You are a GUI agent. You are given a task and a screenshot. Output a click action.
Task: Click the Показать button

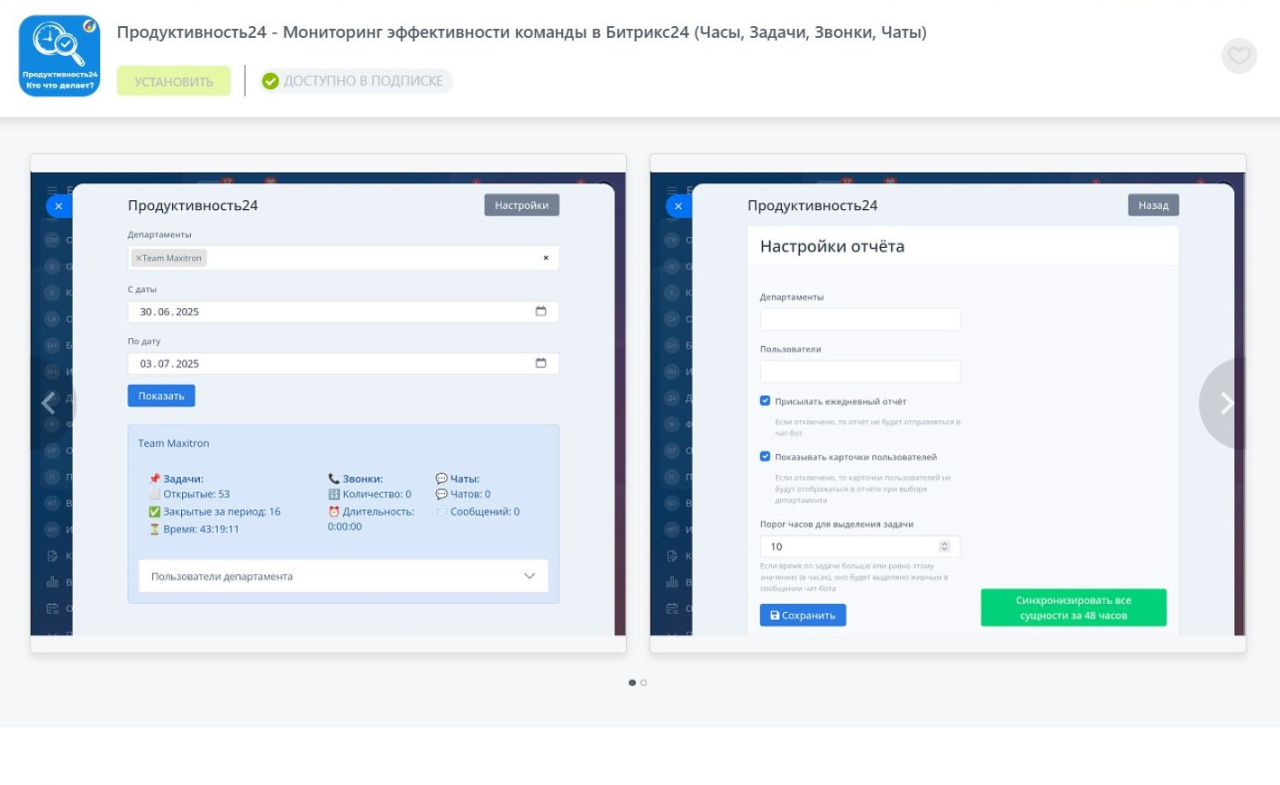[x=161, y=396]
